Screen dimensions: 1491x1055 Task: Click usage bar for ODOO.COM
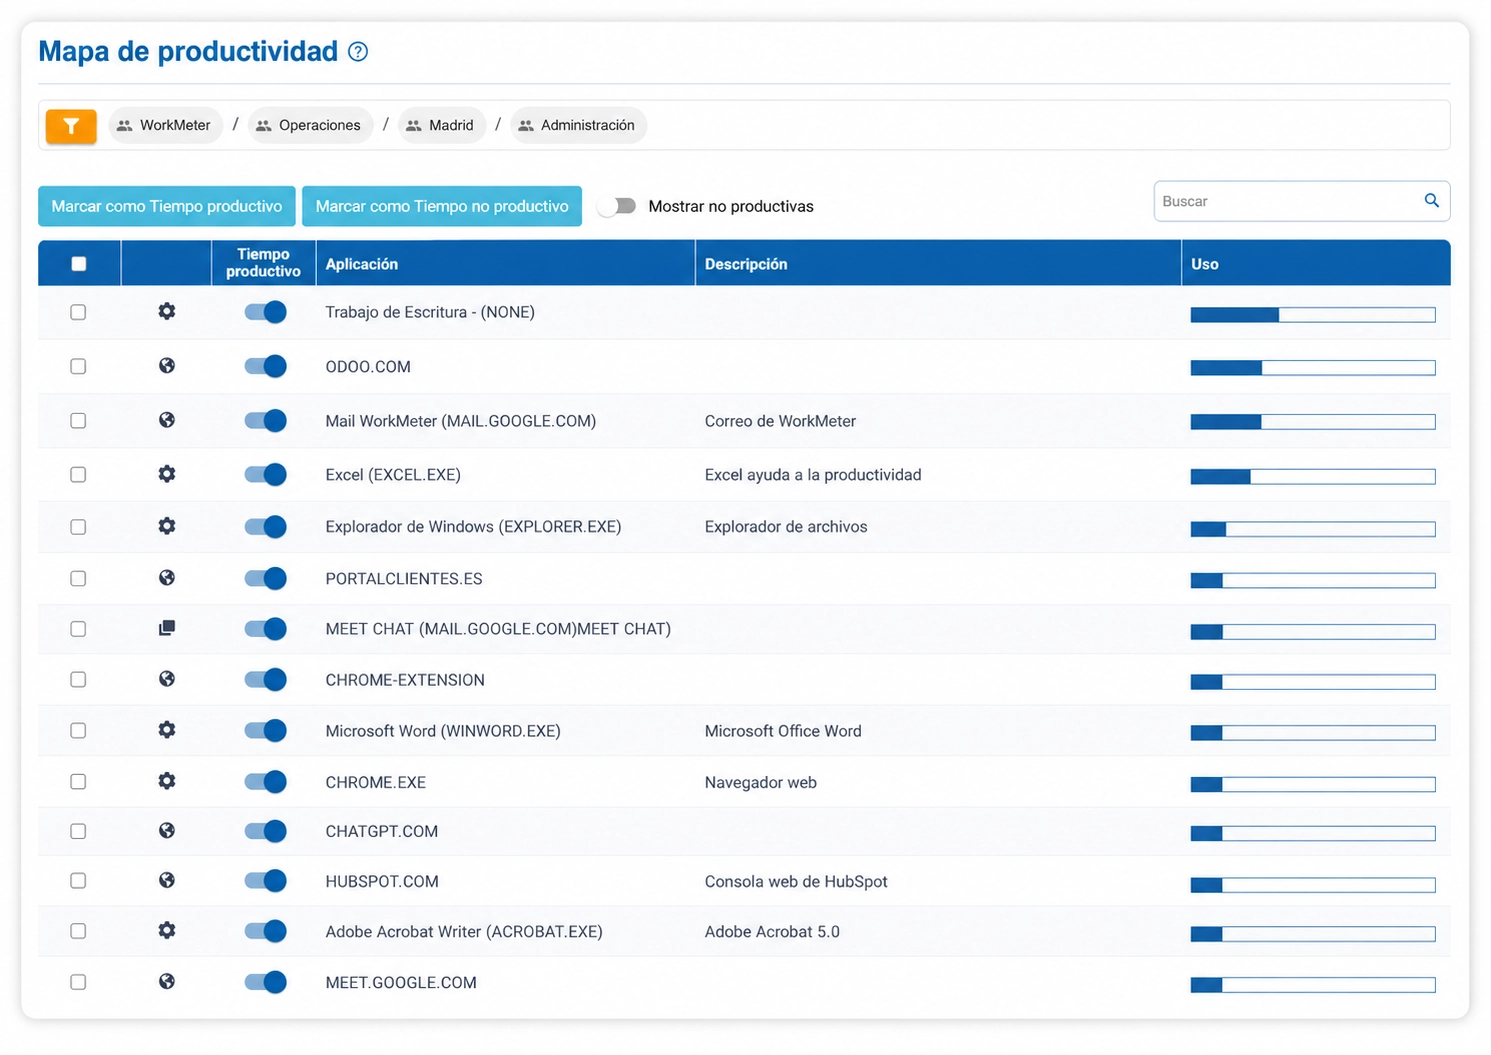click(1313, 368)
